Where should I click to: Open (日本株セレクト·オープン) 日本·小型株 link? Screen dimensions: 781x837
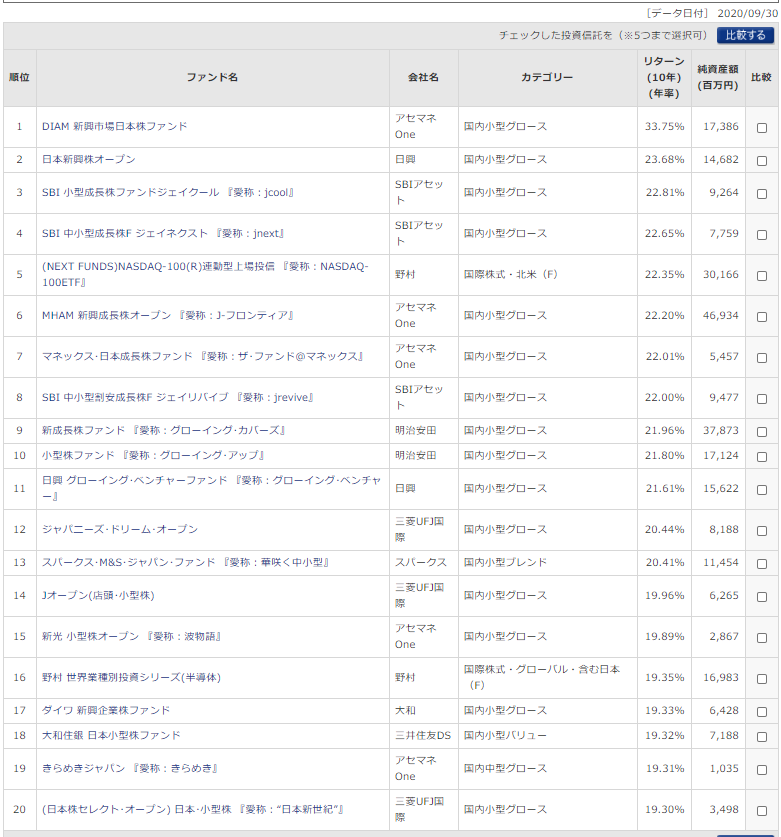(x=193, y=810)
